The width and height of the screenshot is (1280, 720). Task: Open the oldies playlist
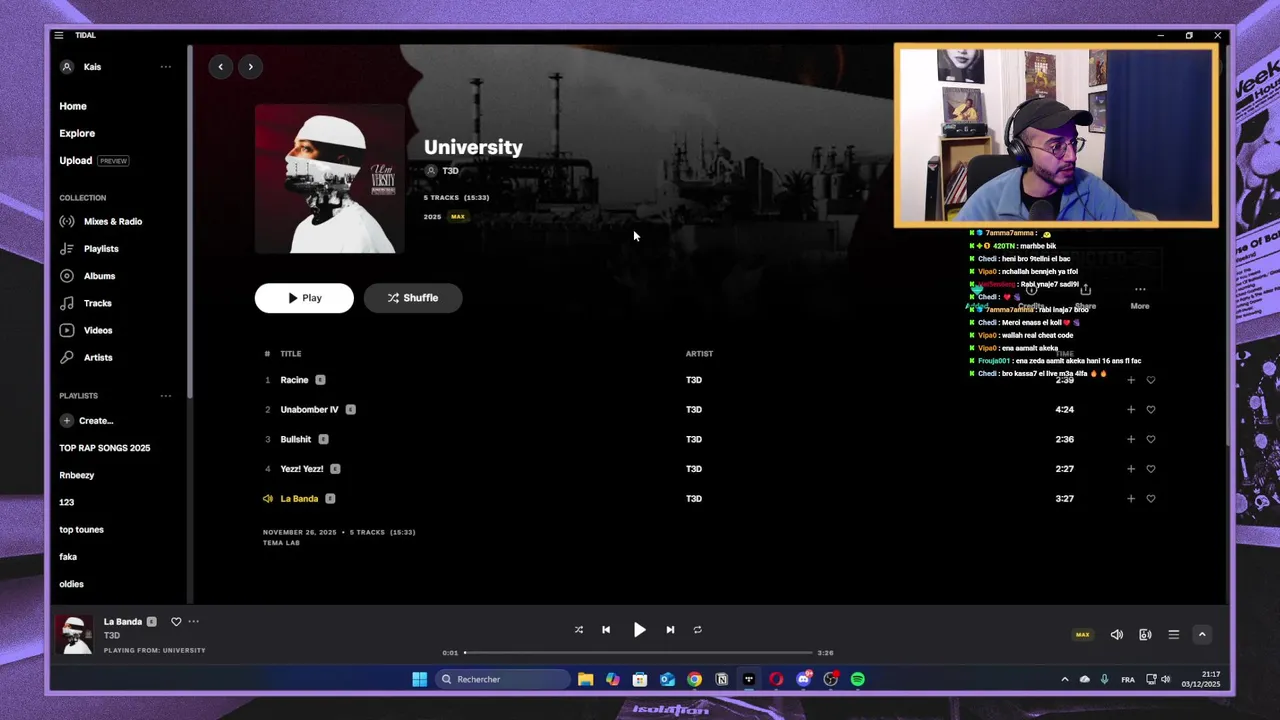coord(71,584)
